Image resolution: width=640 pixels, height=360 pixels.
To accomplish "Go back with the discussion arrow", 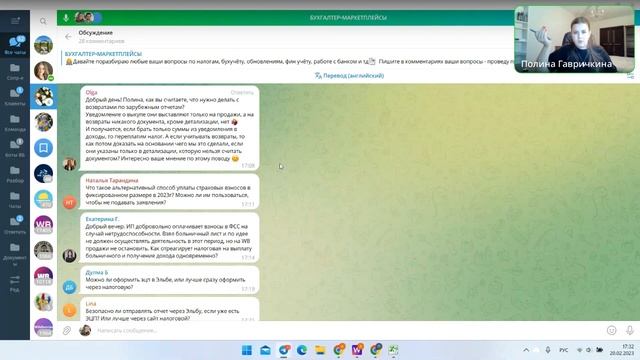I will pos(68,36).
